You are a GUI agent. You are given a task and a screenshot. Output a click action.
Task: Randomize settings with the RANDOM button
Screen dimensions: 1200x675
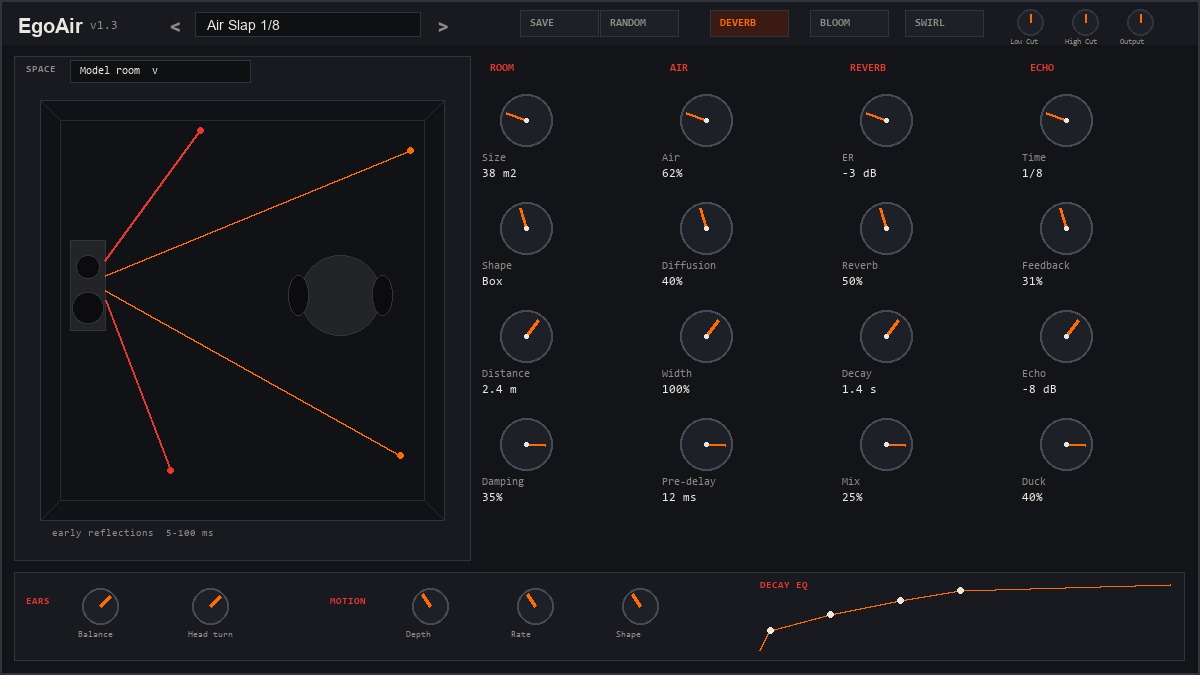click(639, 23)
